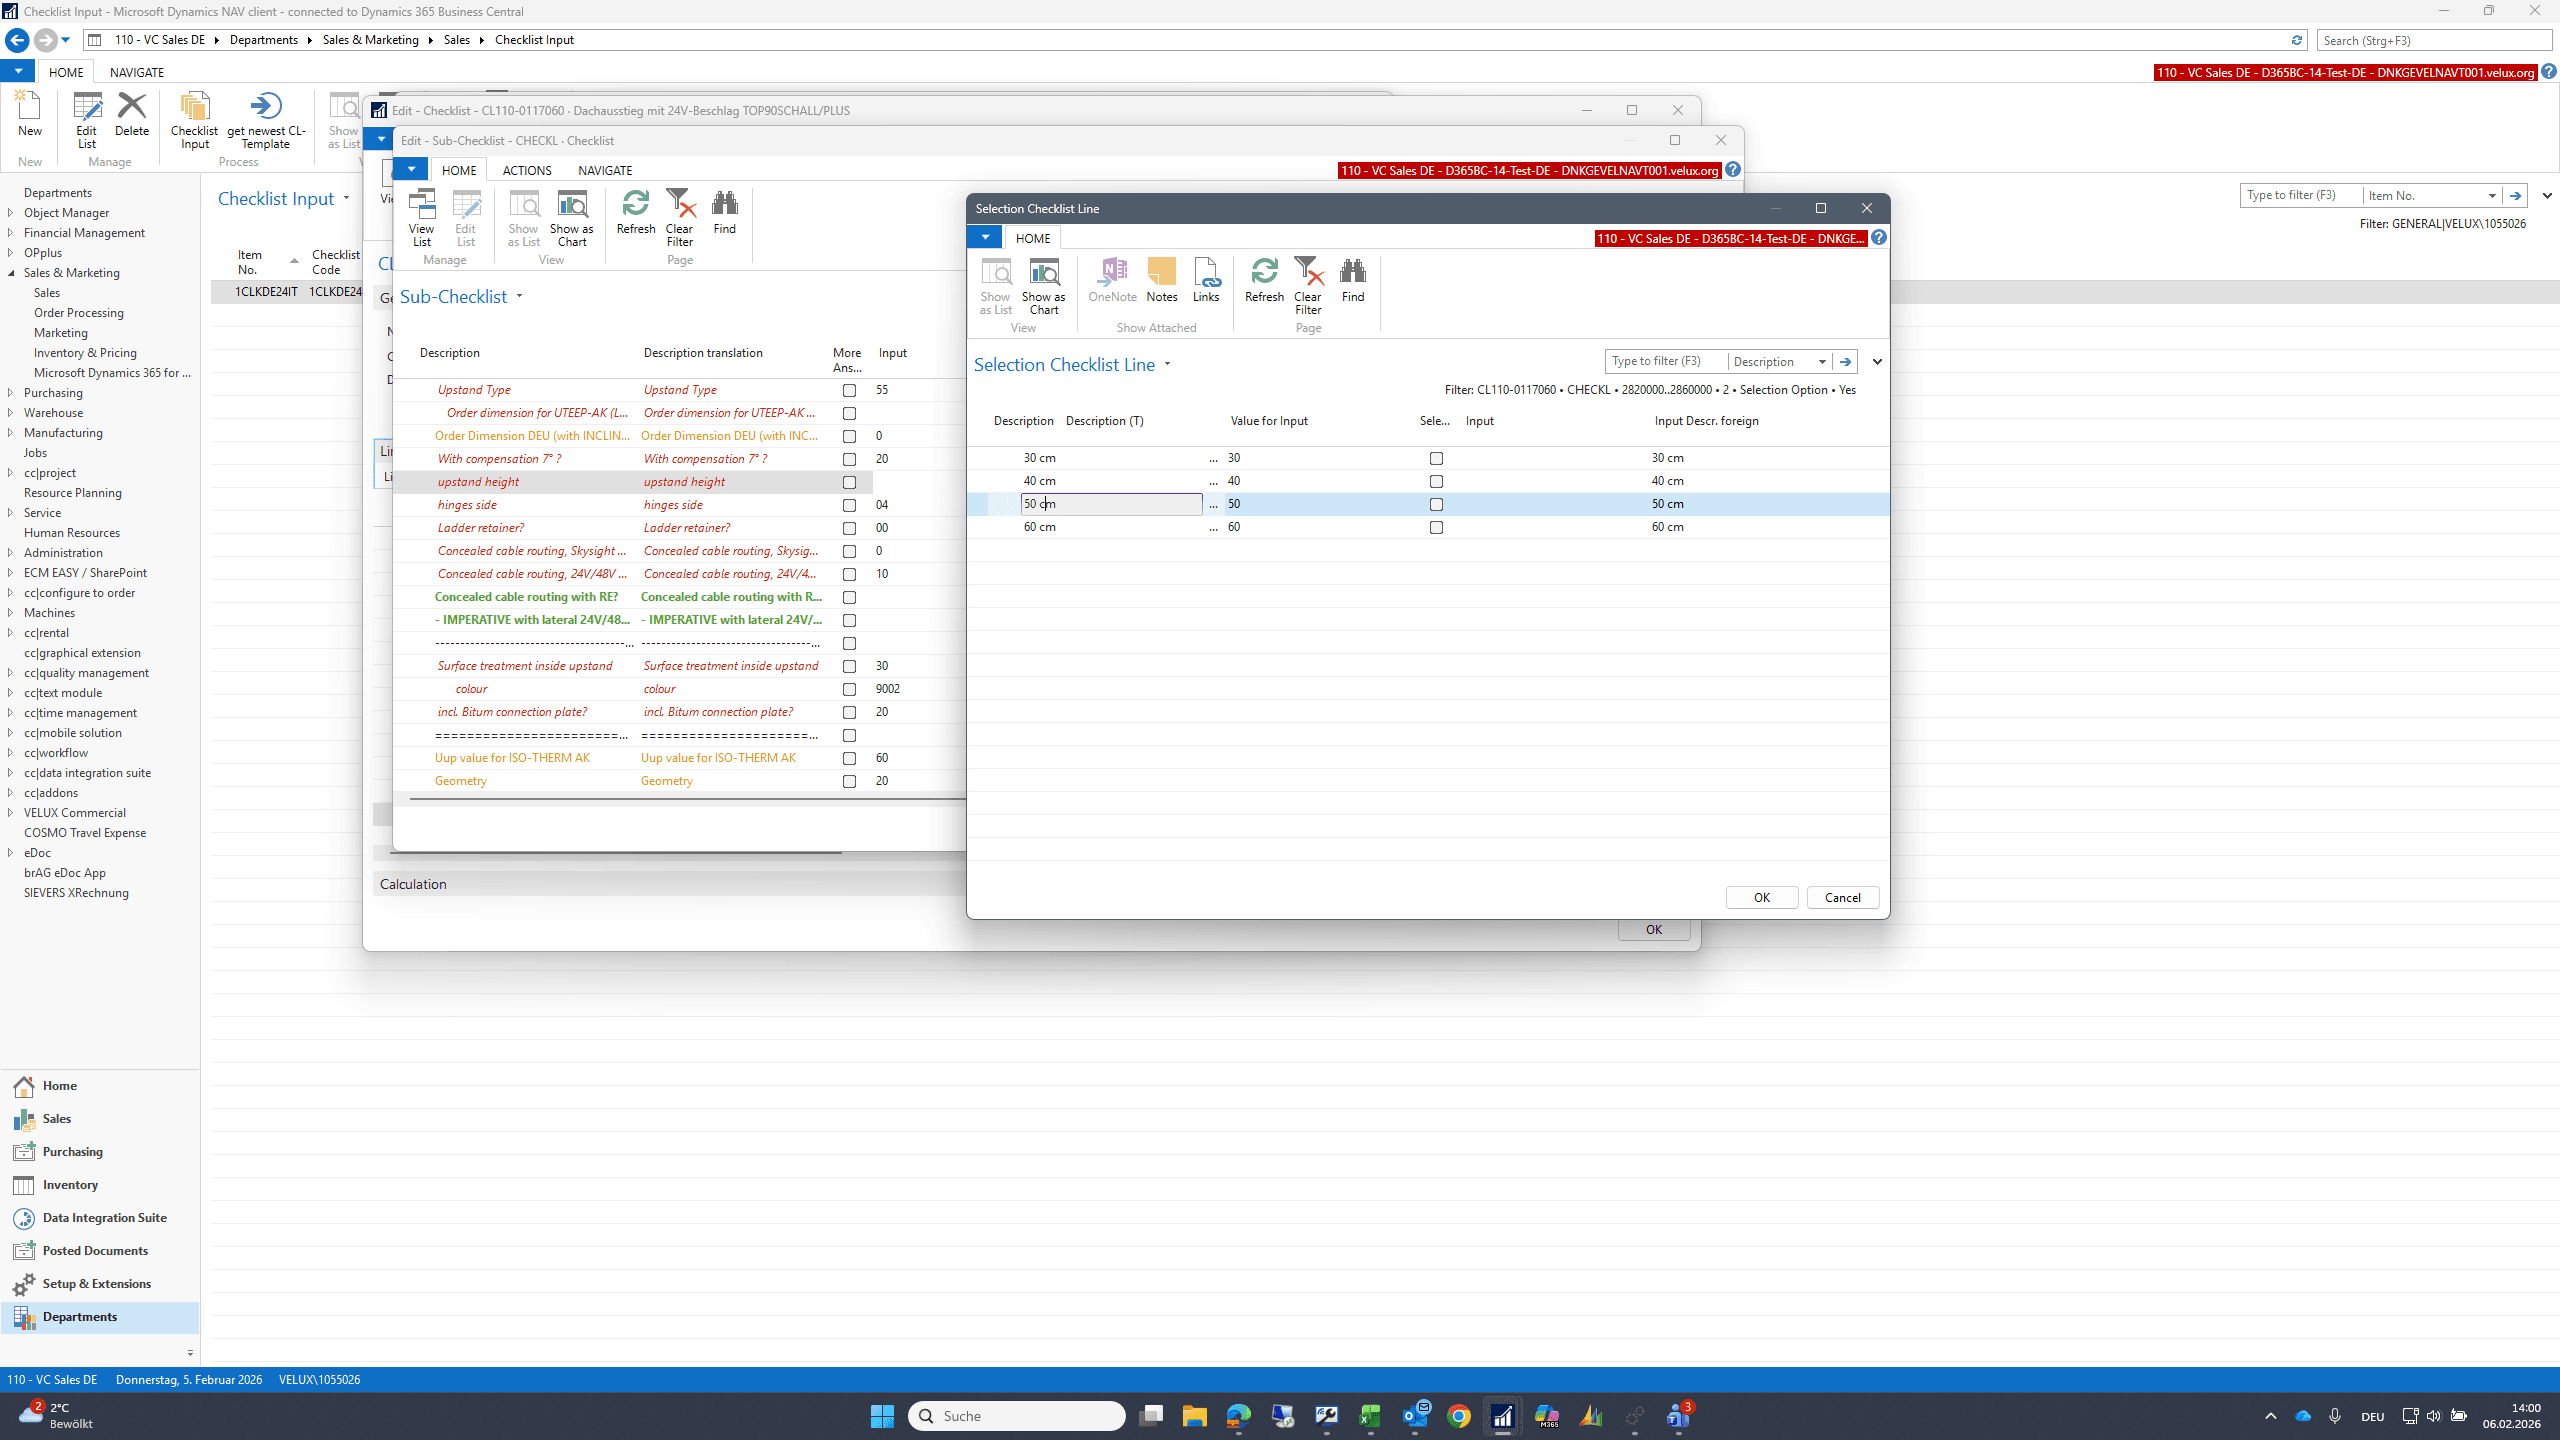Image resolution: width=2560 pixels, height=1440 pixels.
Task: Select HOME tab in Selection Checklist Line
Action: [x=1033, y=238]
